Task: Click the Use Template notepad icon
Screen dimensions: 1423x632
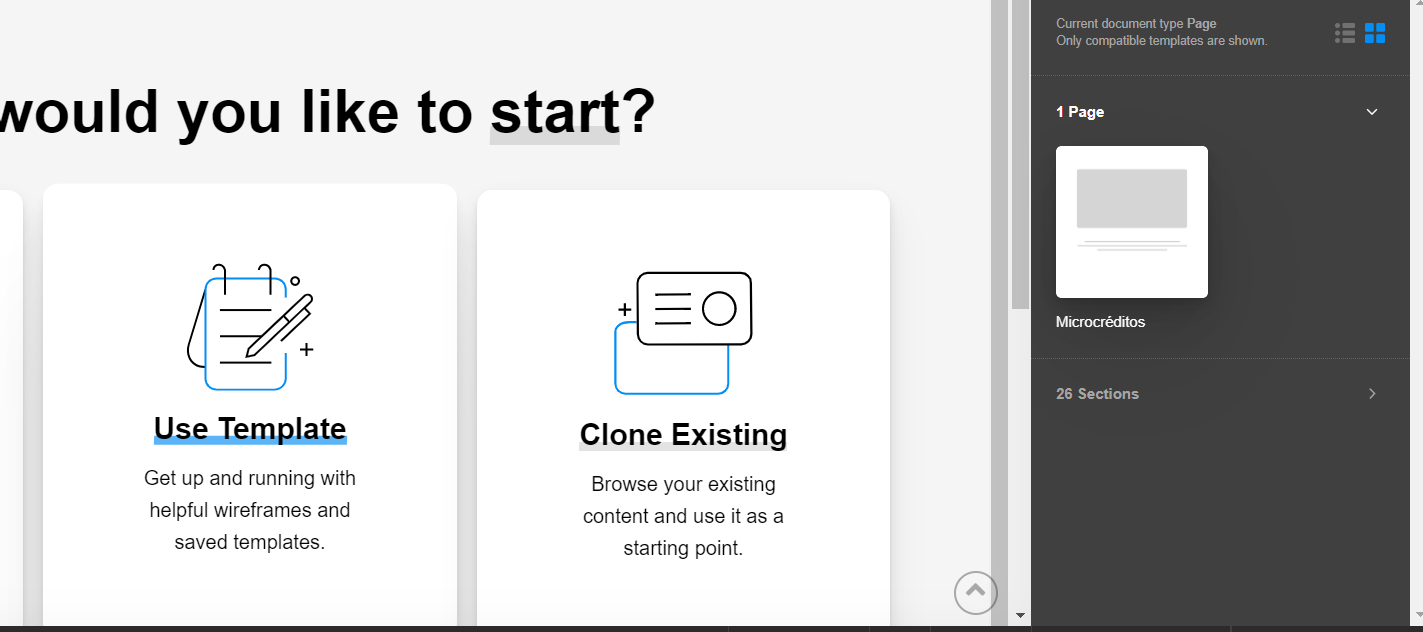Action: 250,326
